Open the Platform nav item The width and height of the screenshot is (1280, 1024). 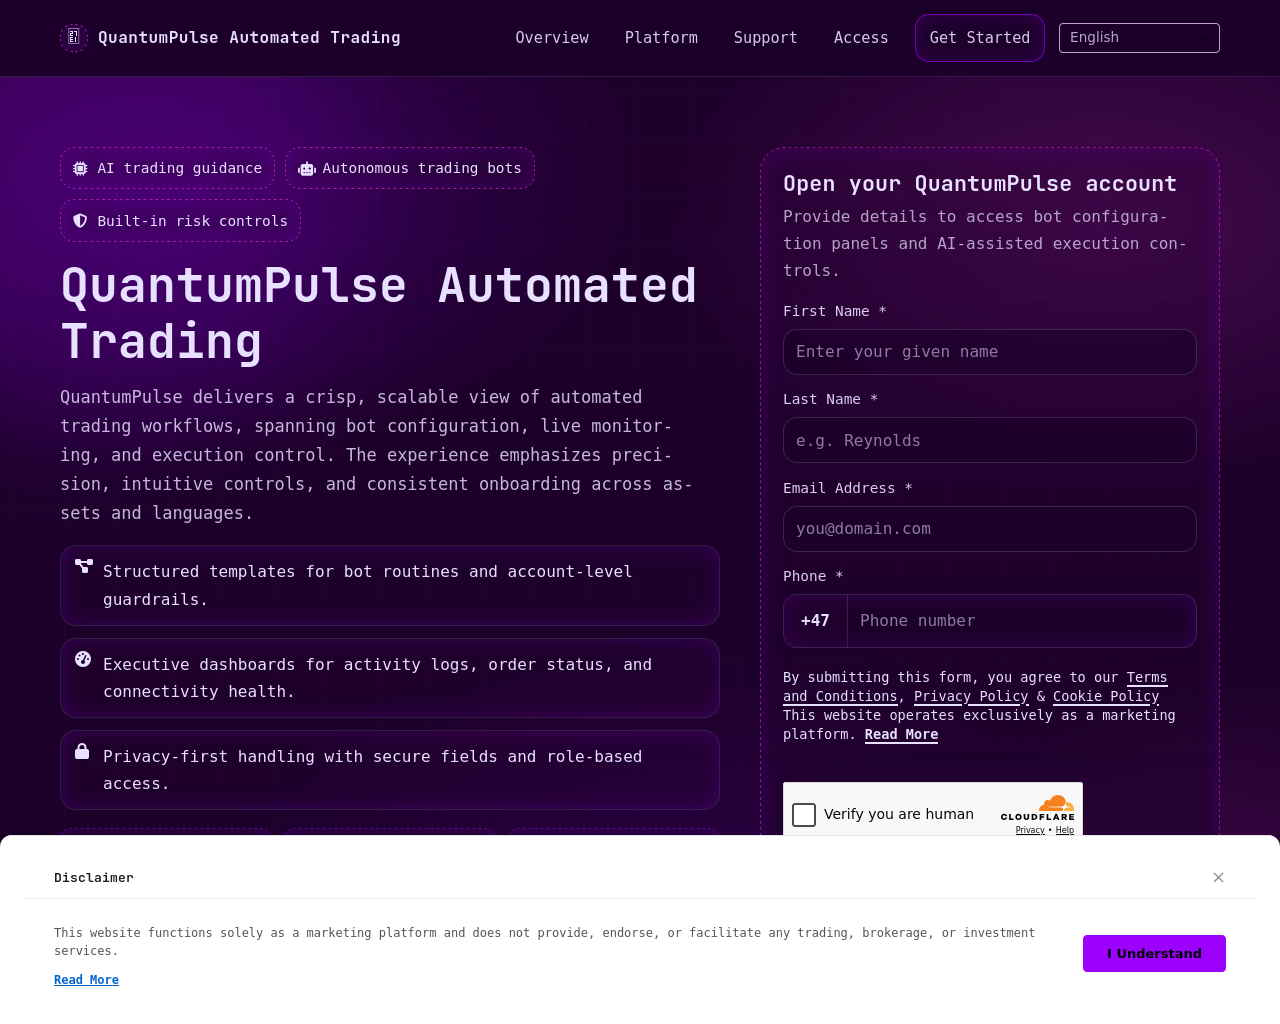661,38
